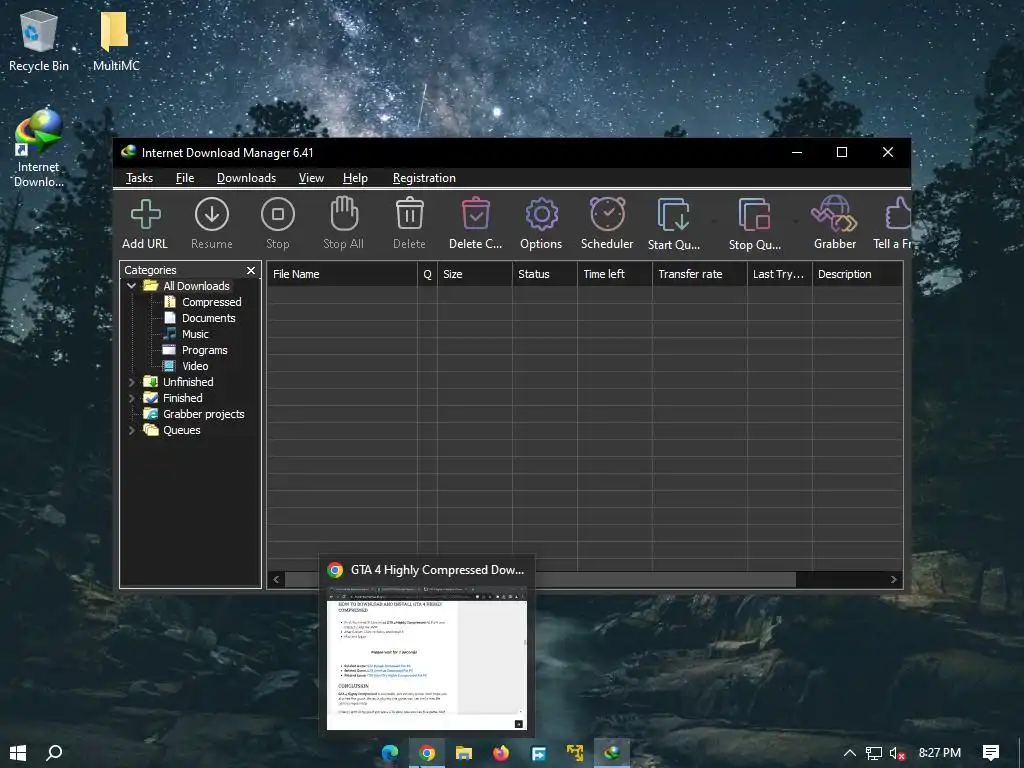
Task: Show hidden tray icons chevron
Action: (x=850, y=753)
